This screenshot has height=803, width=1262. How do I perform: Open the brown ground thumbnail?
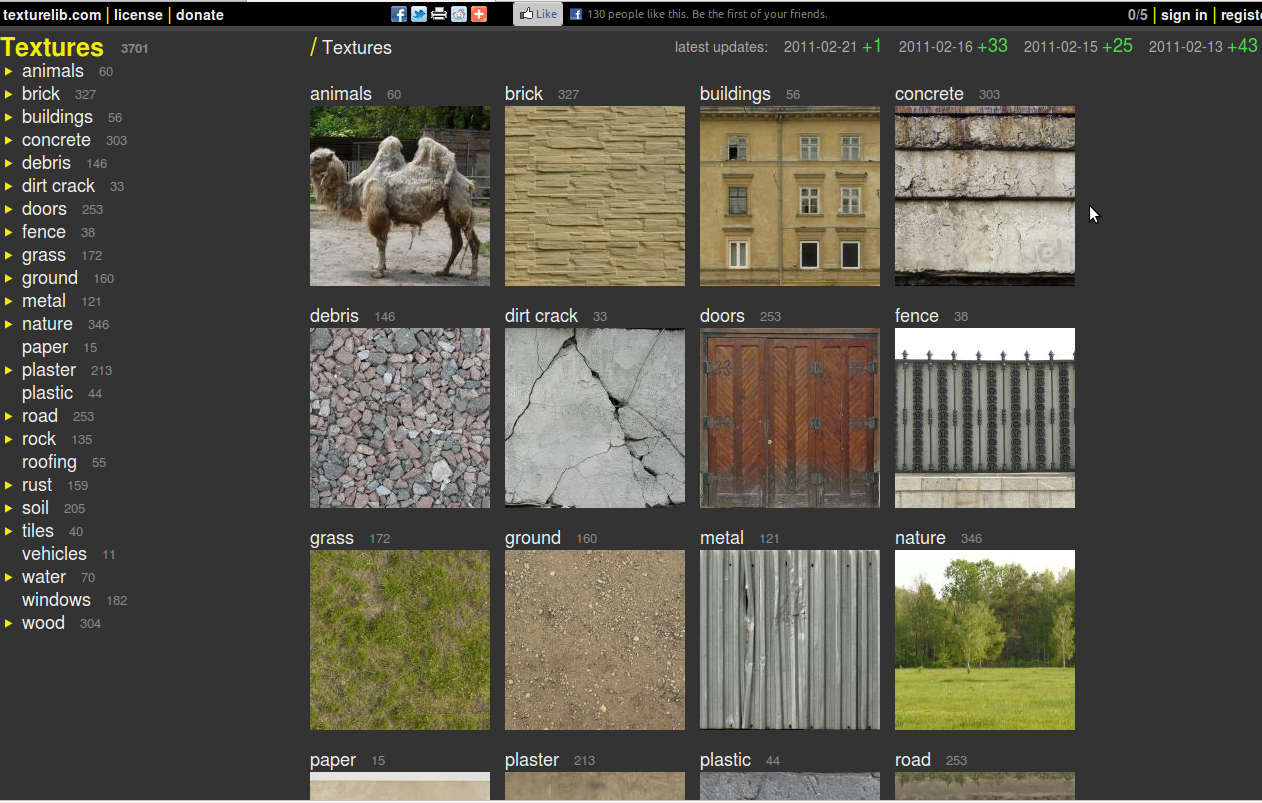pyautogui.click(x=595, y=640)
